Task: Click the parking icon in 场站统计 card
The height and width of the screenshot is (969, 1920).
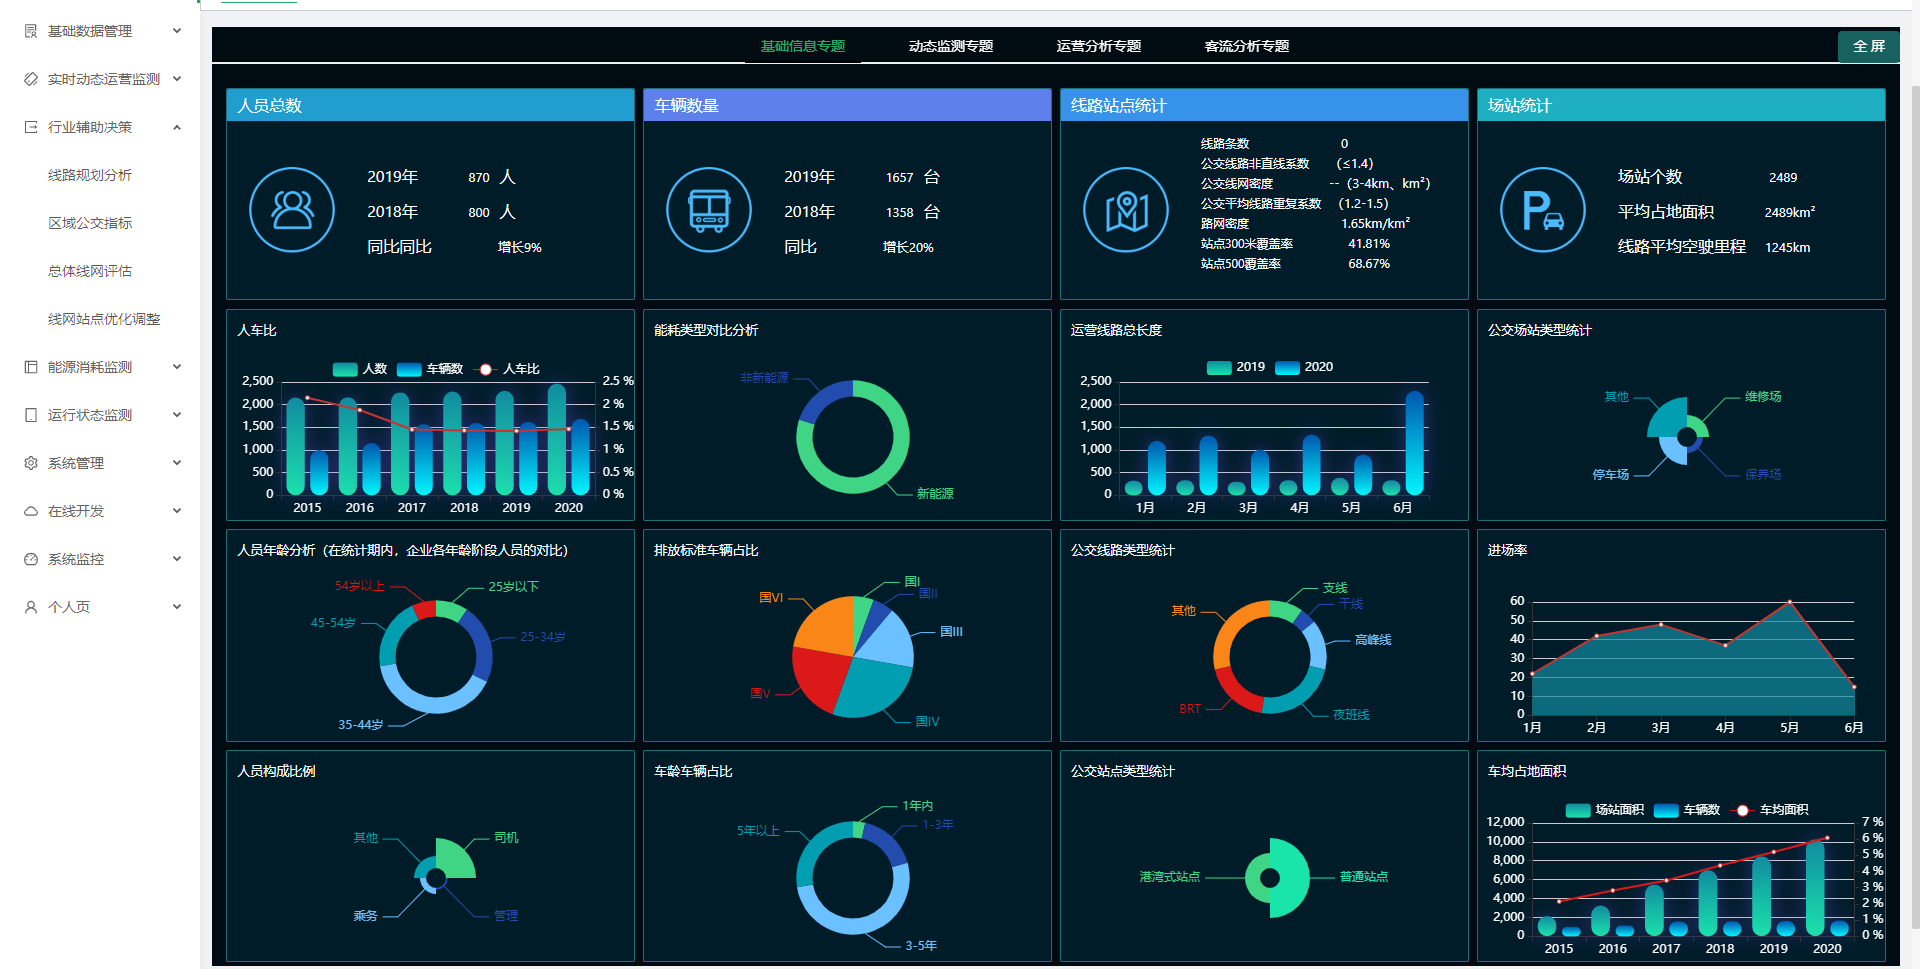Action: point(1543,210)
